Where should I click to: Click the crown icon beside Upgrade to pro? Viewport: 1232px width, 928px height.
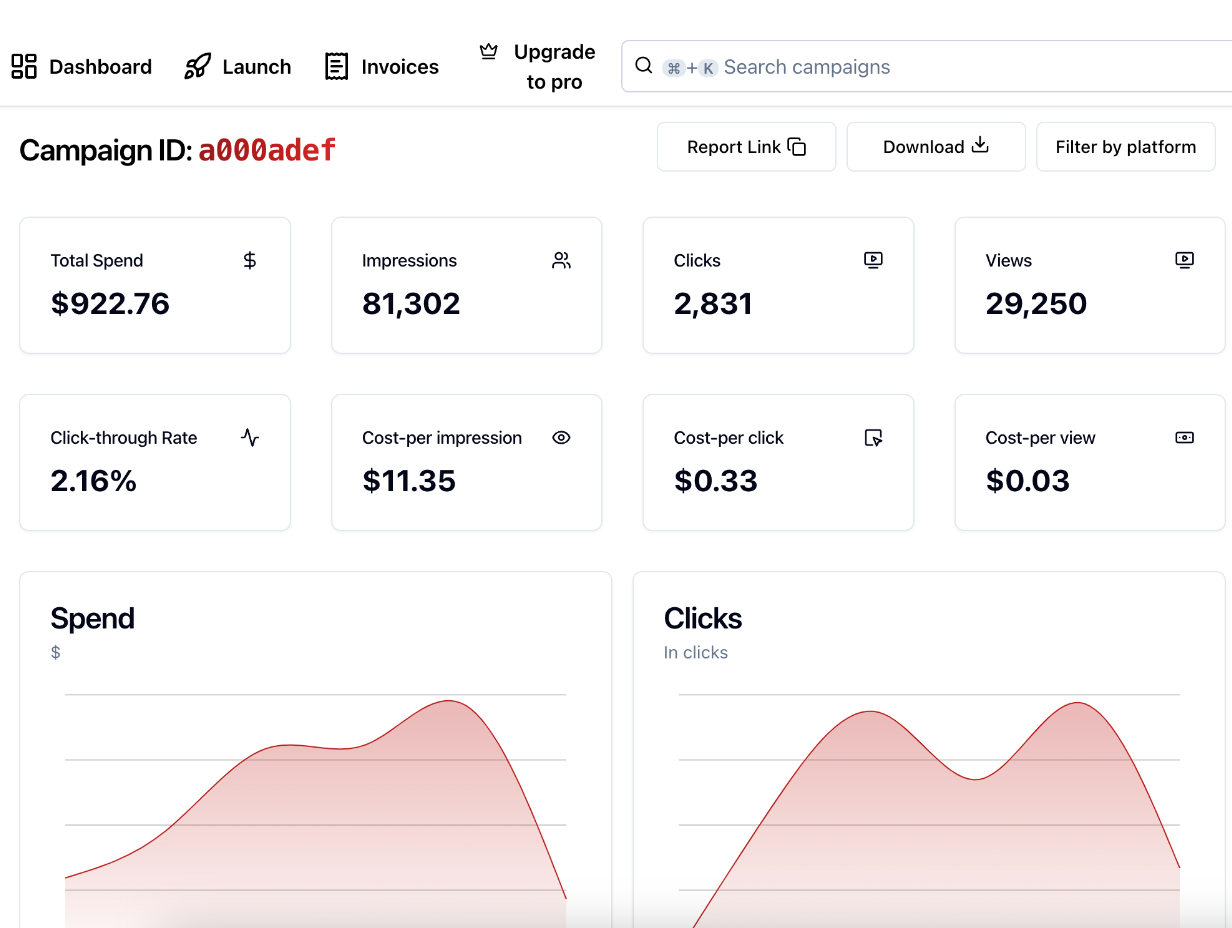(x=488, y=51)
